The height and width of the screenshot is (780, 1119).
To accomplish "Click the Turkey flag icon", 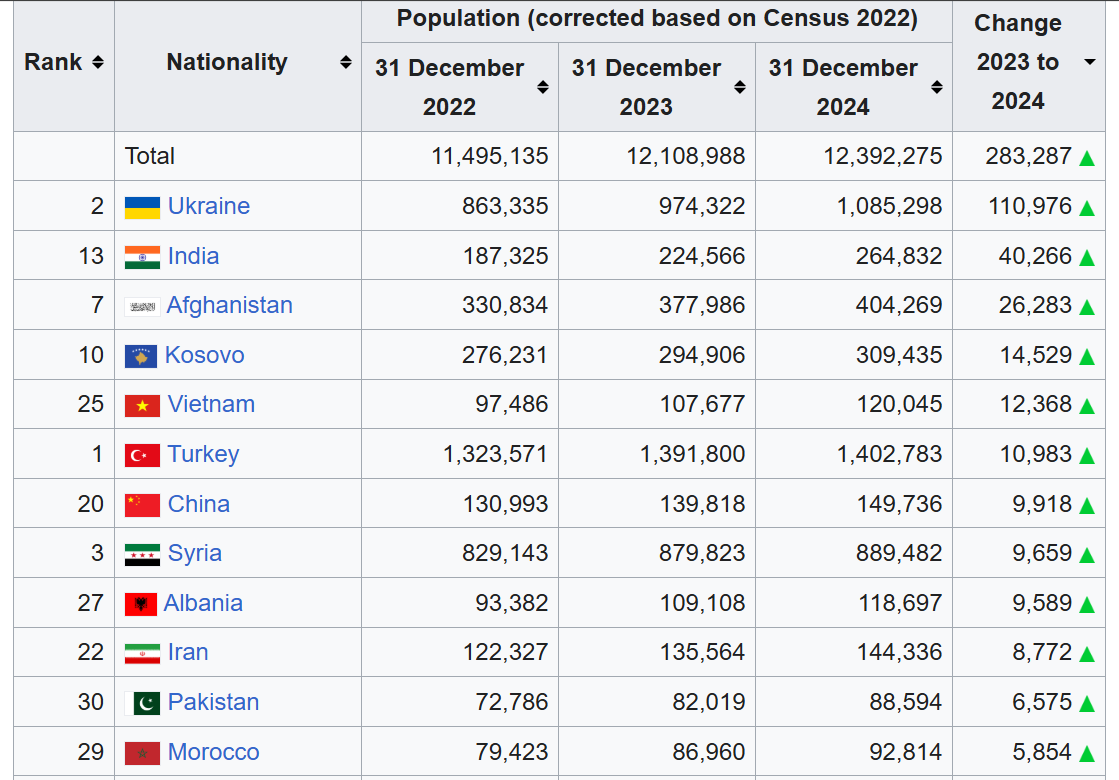I will [142, 455].
